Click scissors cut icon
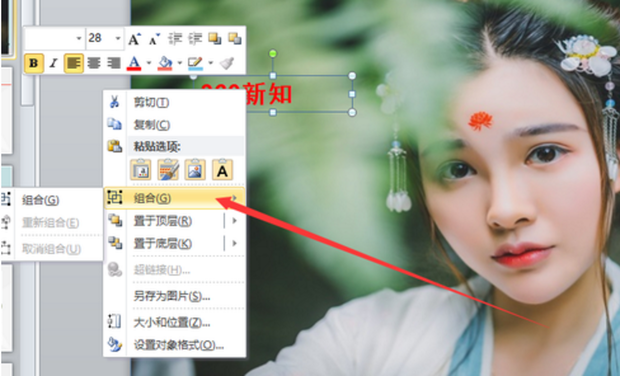 coord(115,102)
